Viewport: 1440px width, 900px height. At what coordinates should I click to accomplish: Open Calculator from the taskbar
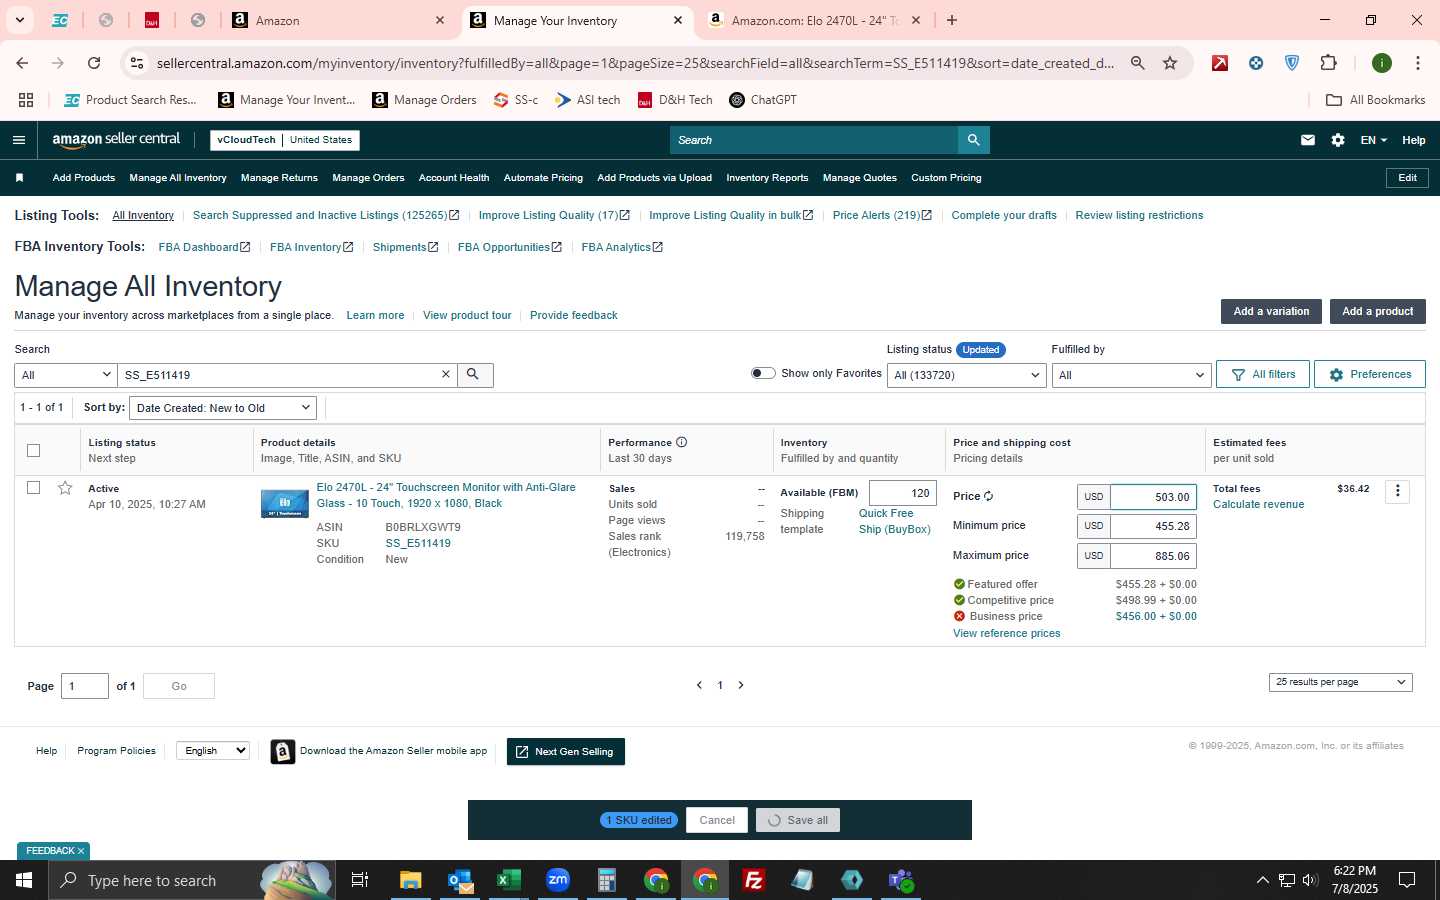pos(607,880)
